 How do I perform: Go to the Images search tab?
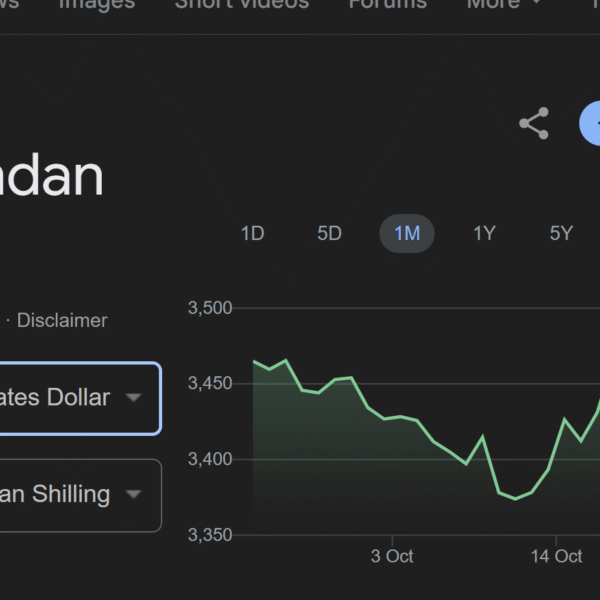point(97,4)
